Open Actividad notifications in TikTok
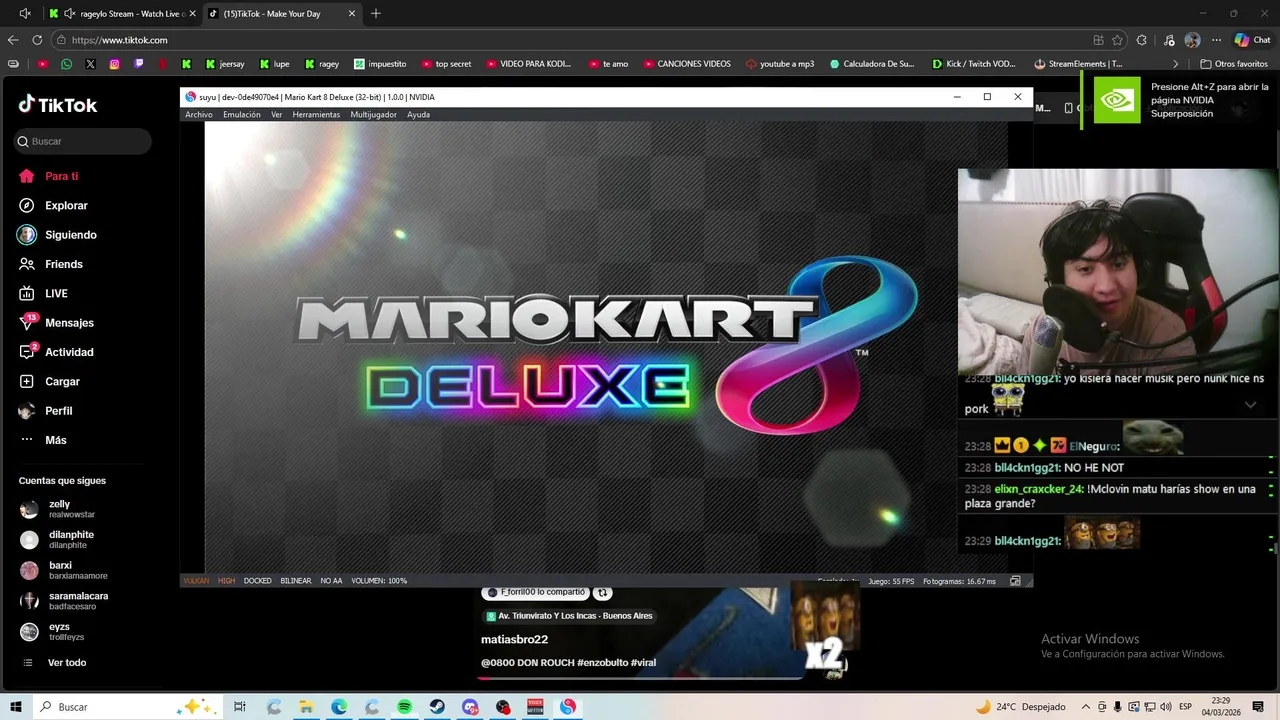Viewport: 1280px width, 720px height. pos(56,352)
